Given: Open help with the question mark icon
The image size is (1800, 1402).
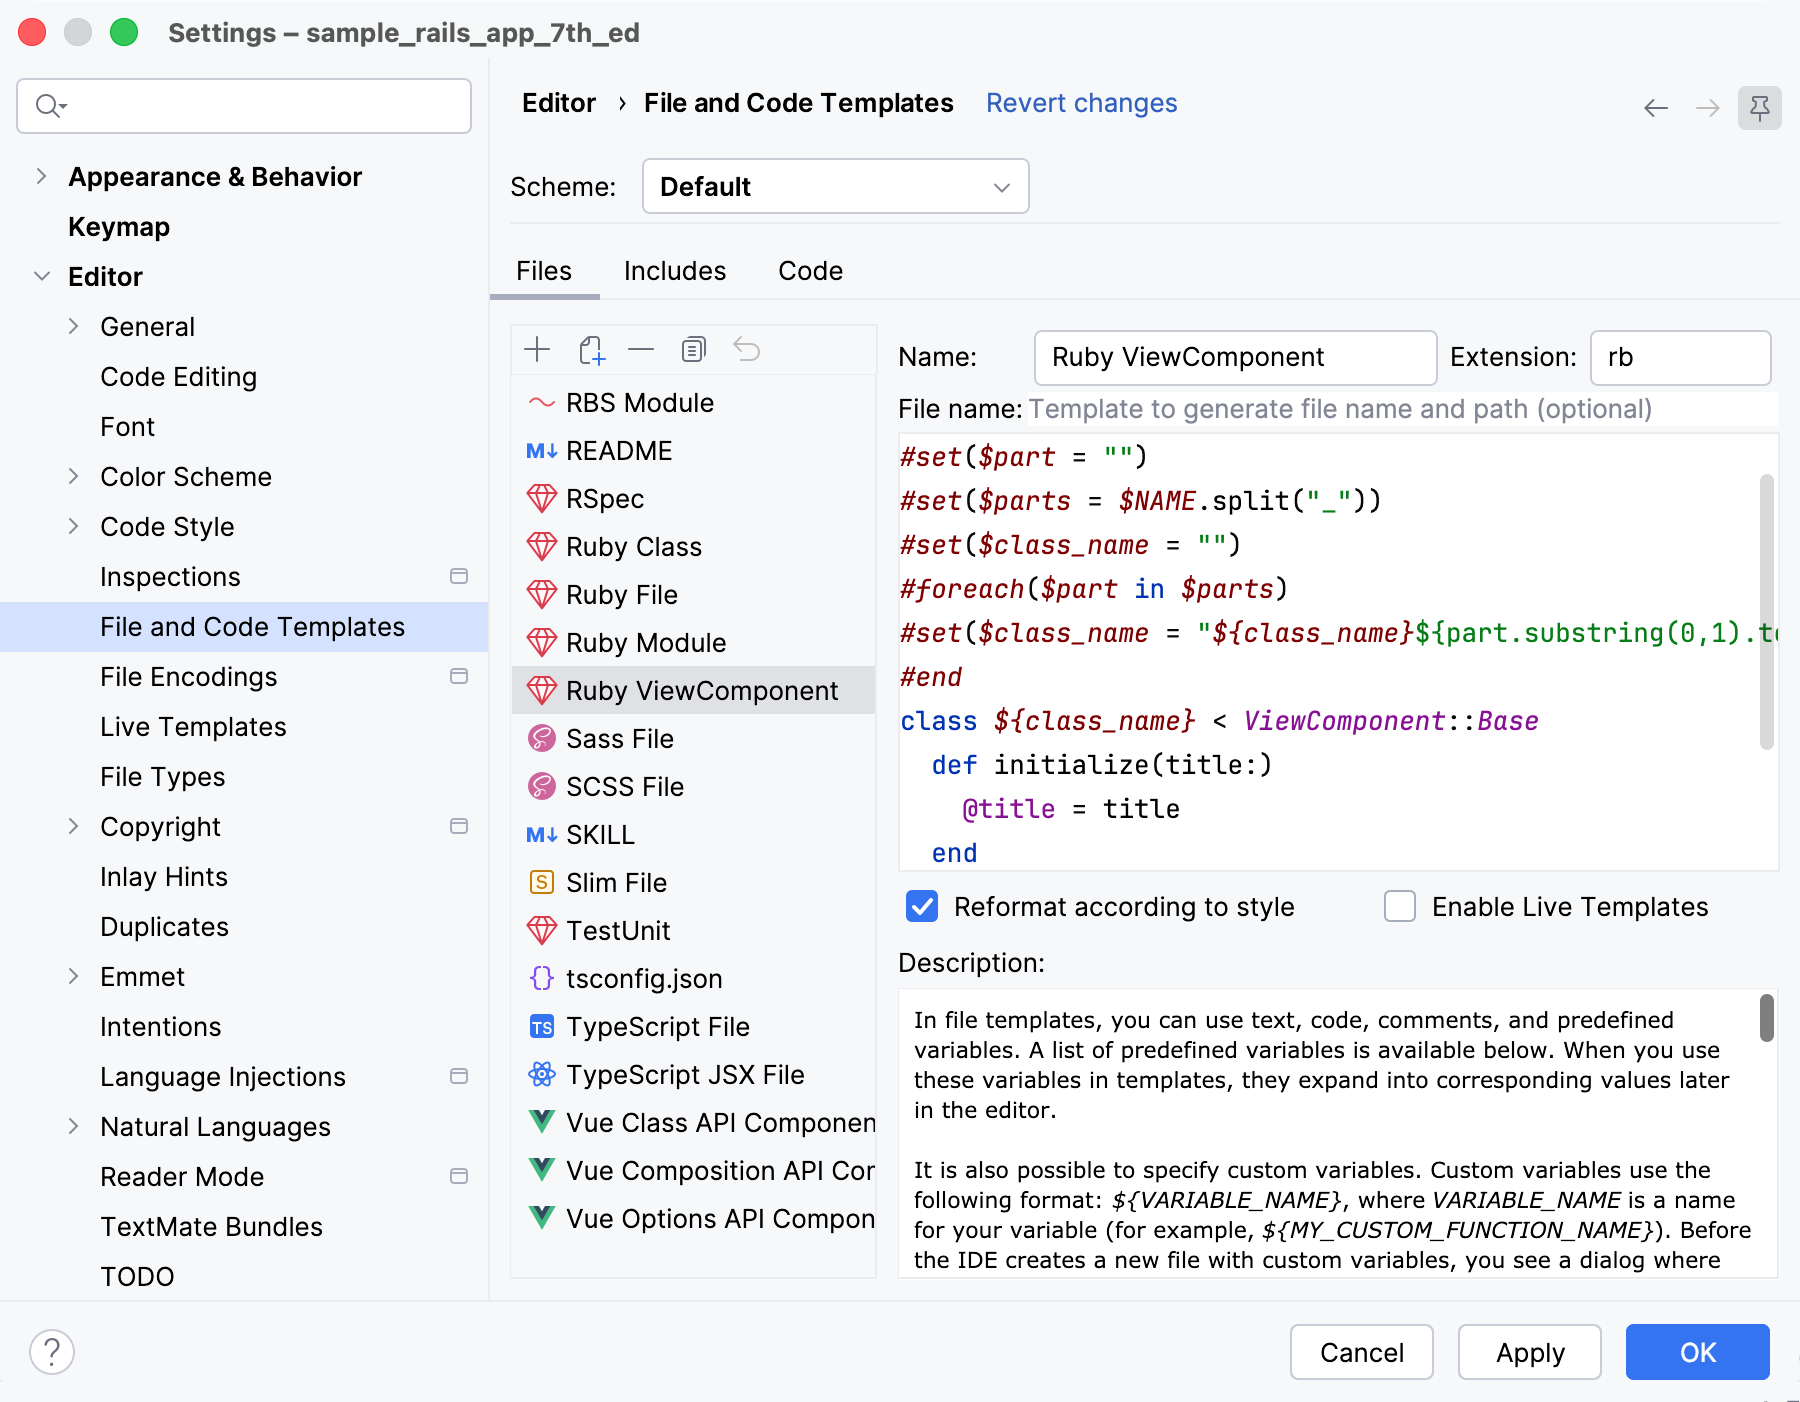Looking at the screenshot, I should 52,1352.
